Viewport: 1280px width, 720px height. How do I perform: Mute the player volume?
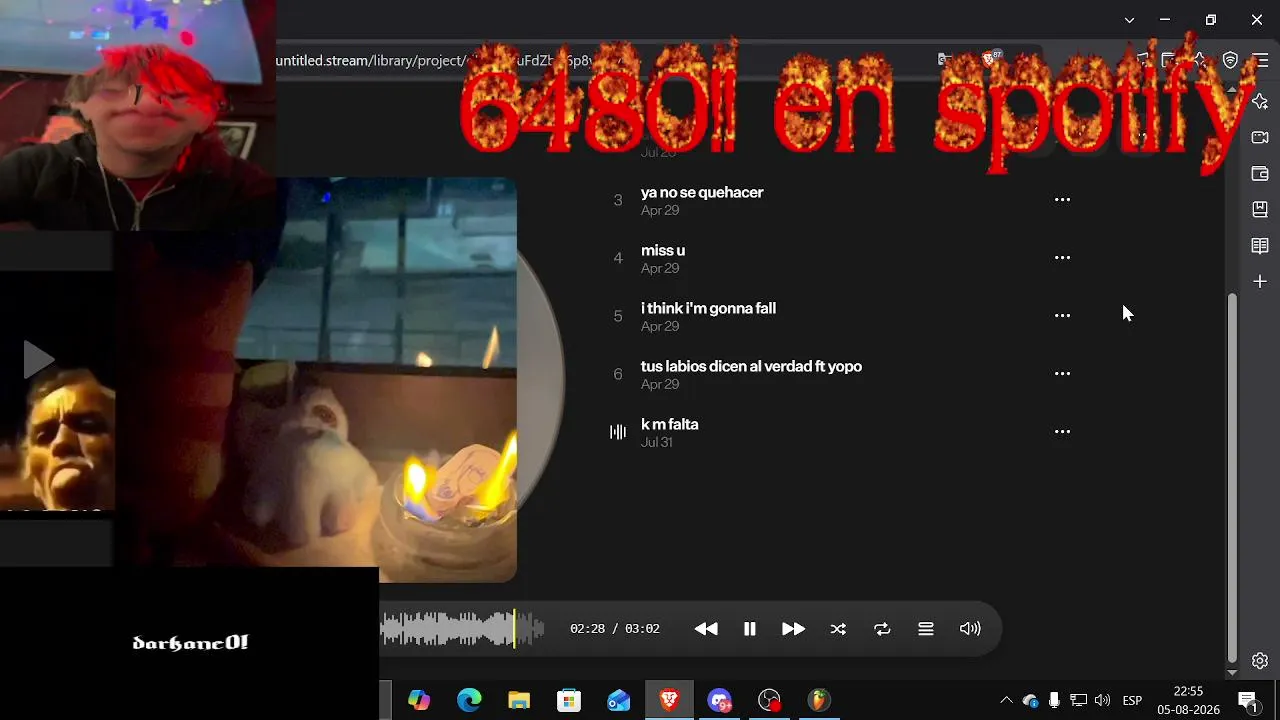pyautogui.click(x=970, y=629)
